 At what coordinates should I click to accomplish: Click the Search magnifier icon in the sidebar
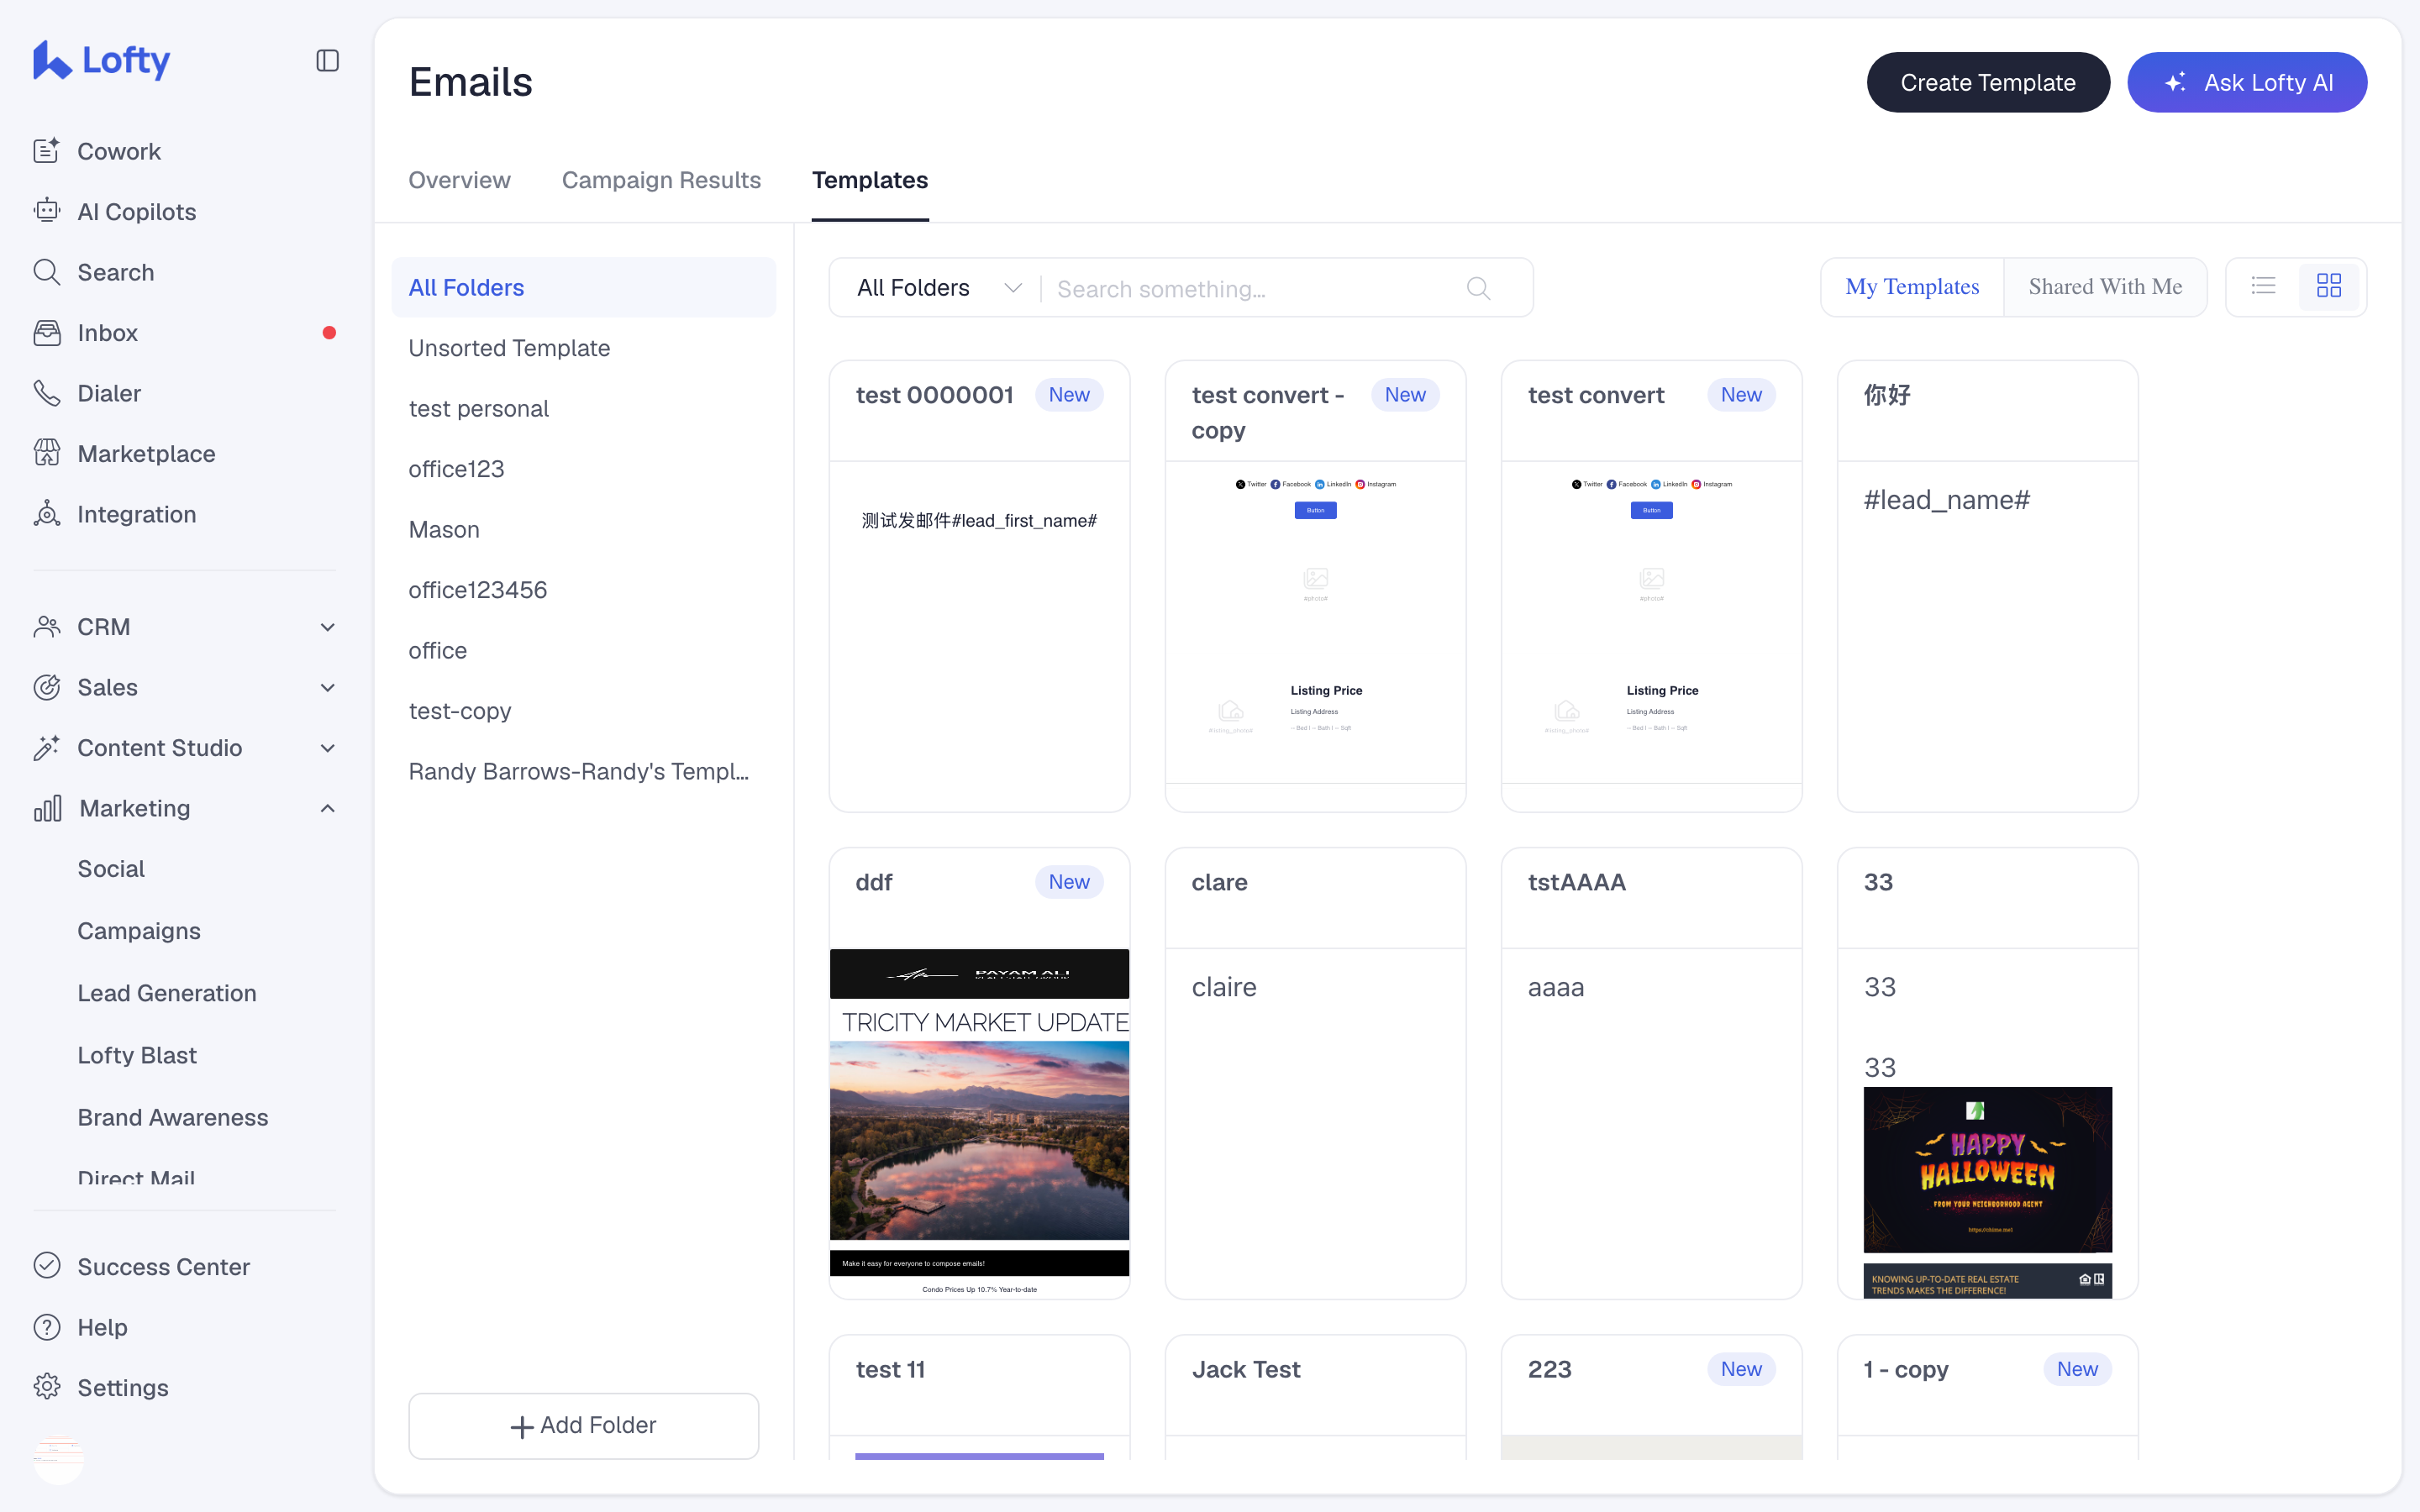coord(47,272)
